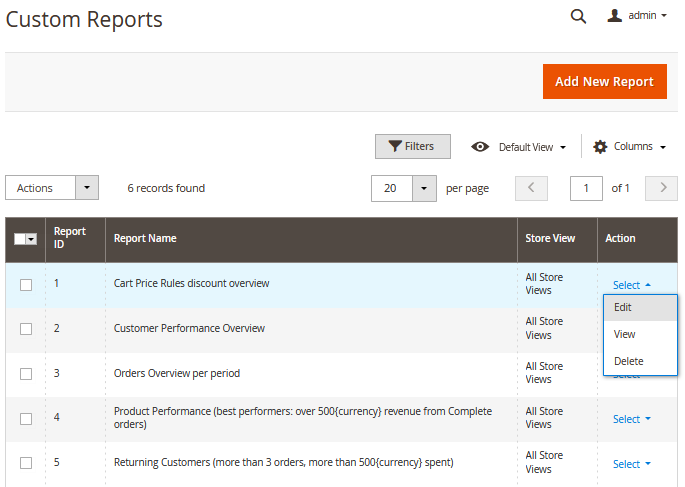The height and width of the screenshot is (487, 685).
Task: Click the Add New Report button
Action: [604, 82]
